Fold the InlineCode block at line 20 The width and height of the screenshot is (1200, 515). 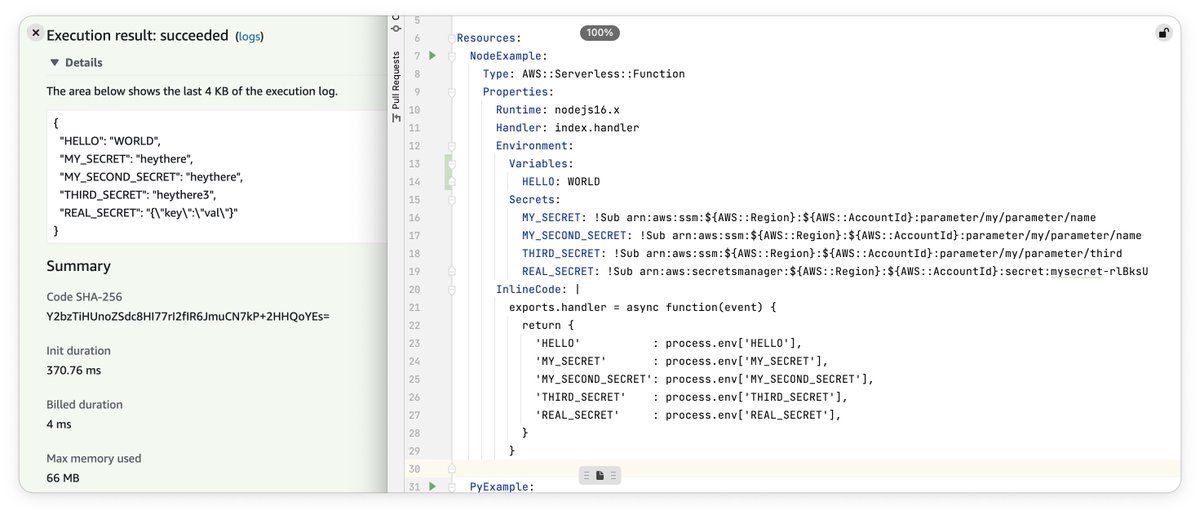[452, 289]
